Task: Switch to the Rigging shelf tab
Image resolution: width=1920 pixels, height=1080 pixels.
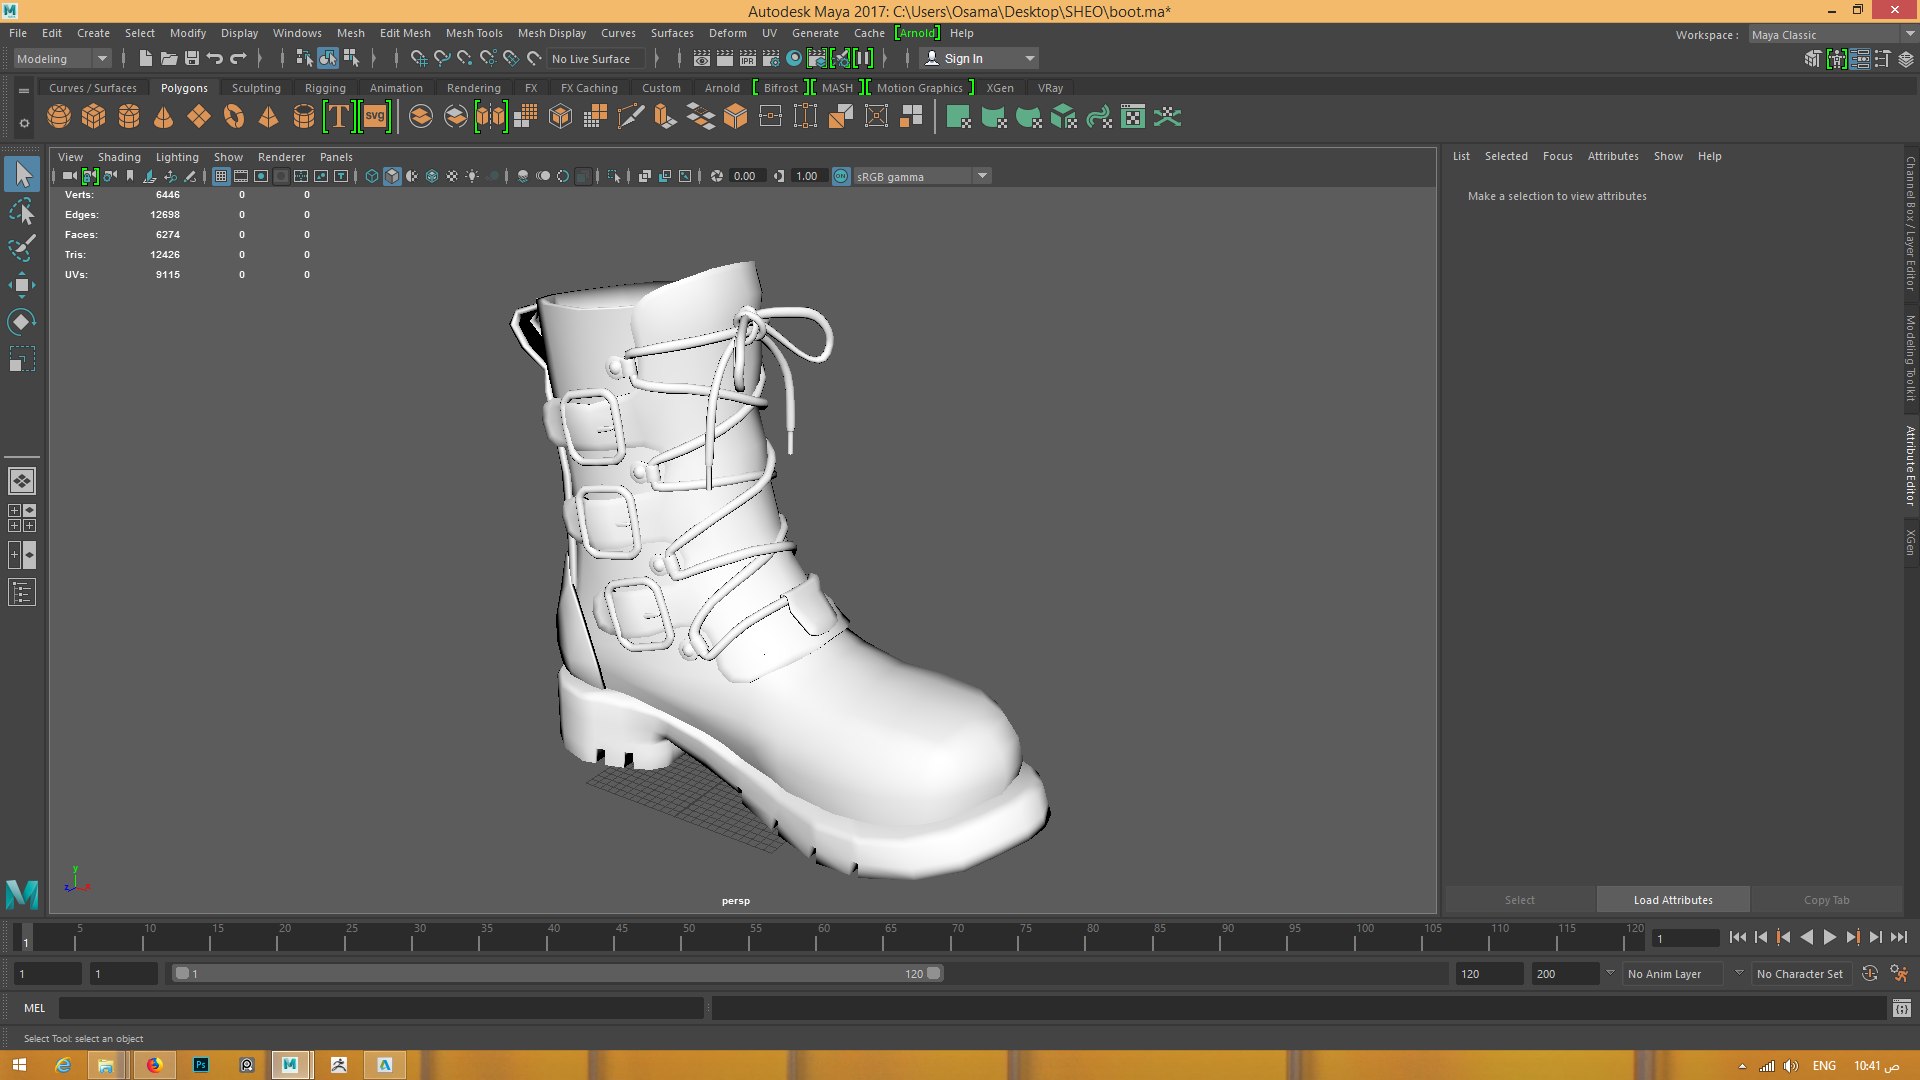Action: pos(325,88)
